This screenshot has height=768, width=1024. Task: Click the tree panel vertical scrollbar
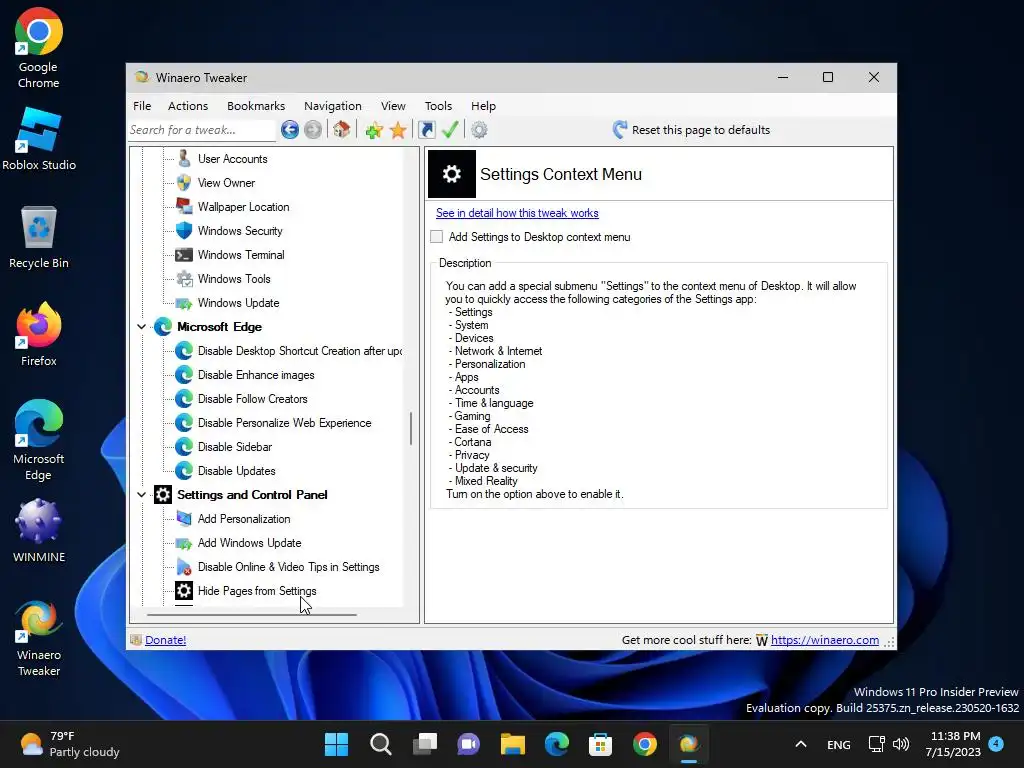point(411,428)
